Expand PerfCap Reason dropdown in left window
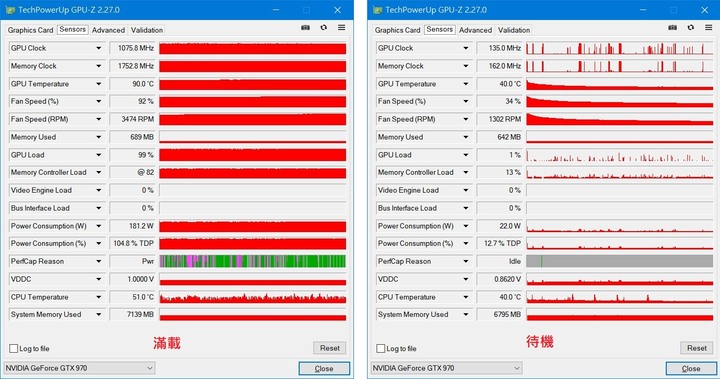 pos(99,261)
